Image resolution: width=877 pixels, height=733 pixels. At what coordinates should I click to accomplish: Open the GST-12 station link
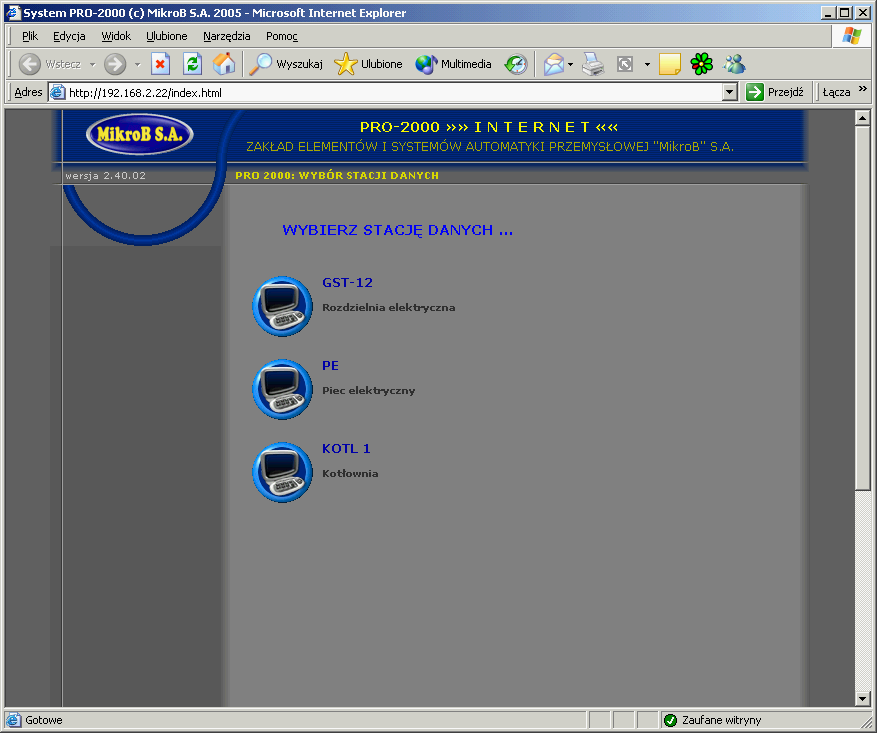pos(347,282)
